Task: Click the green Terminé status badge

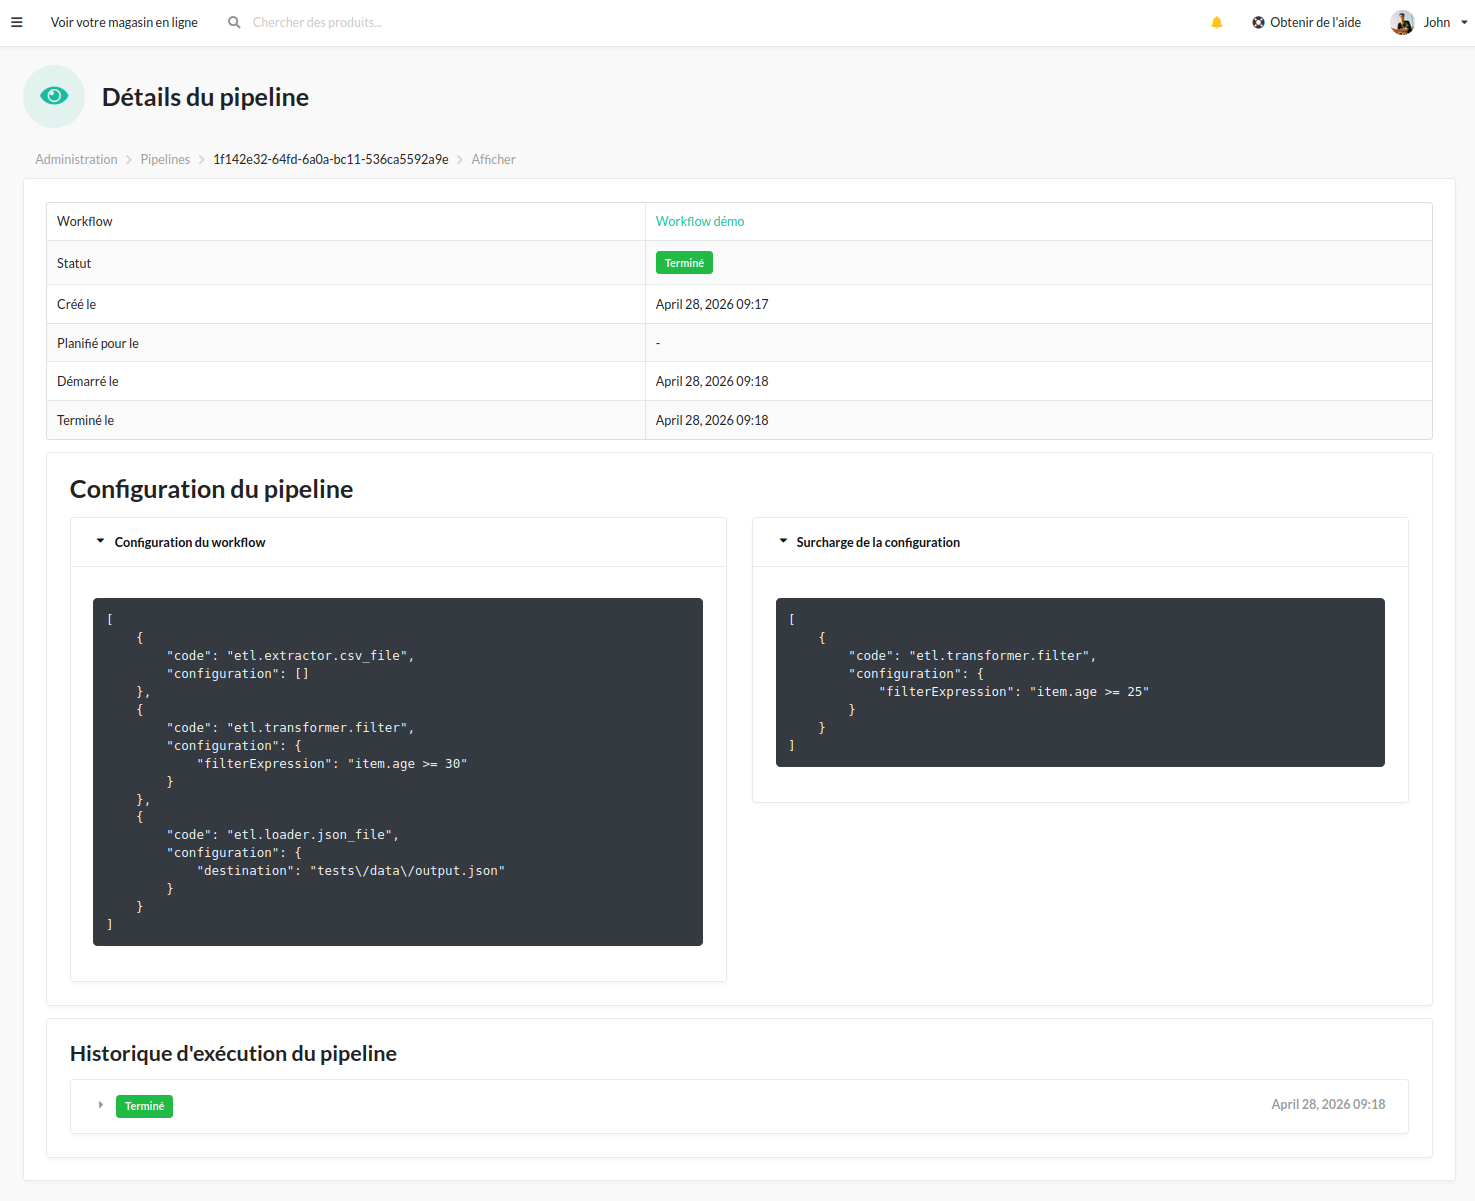Action: [684, 263]
